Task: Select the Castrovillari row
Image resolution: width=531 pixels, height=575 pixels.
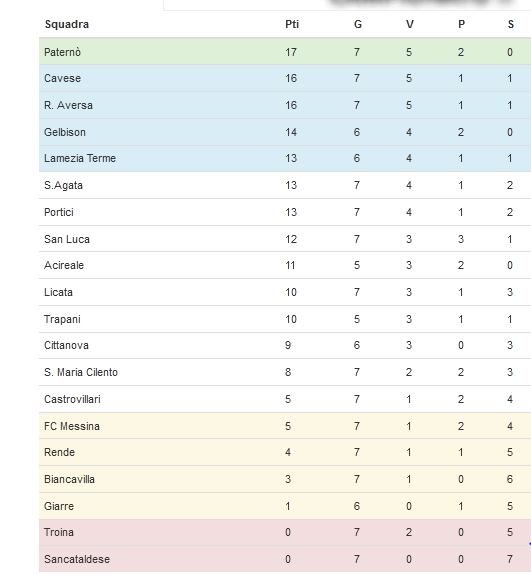Action: point(285,399)
